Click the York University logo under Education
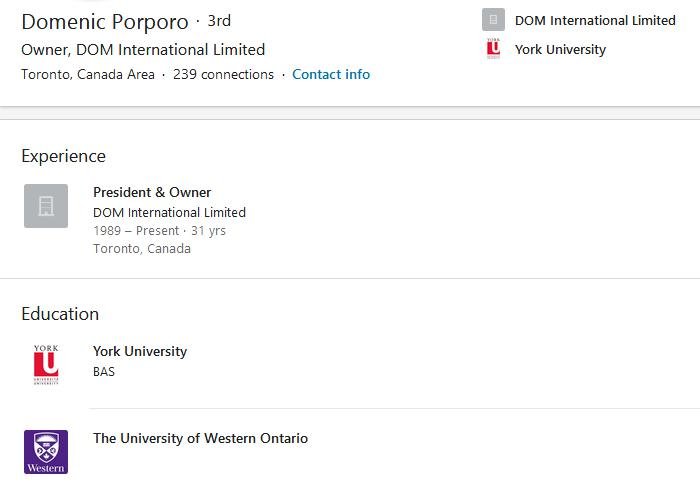Screen dimensions: 700x487 click(x=46, y=365)
